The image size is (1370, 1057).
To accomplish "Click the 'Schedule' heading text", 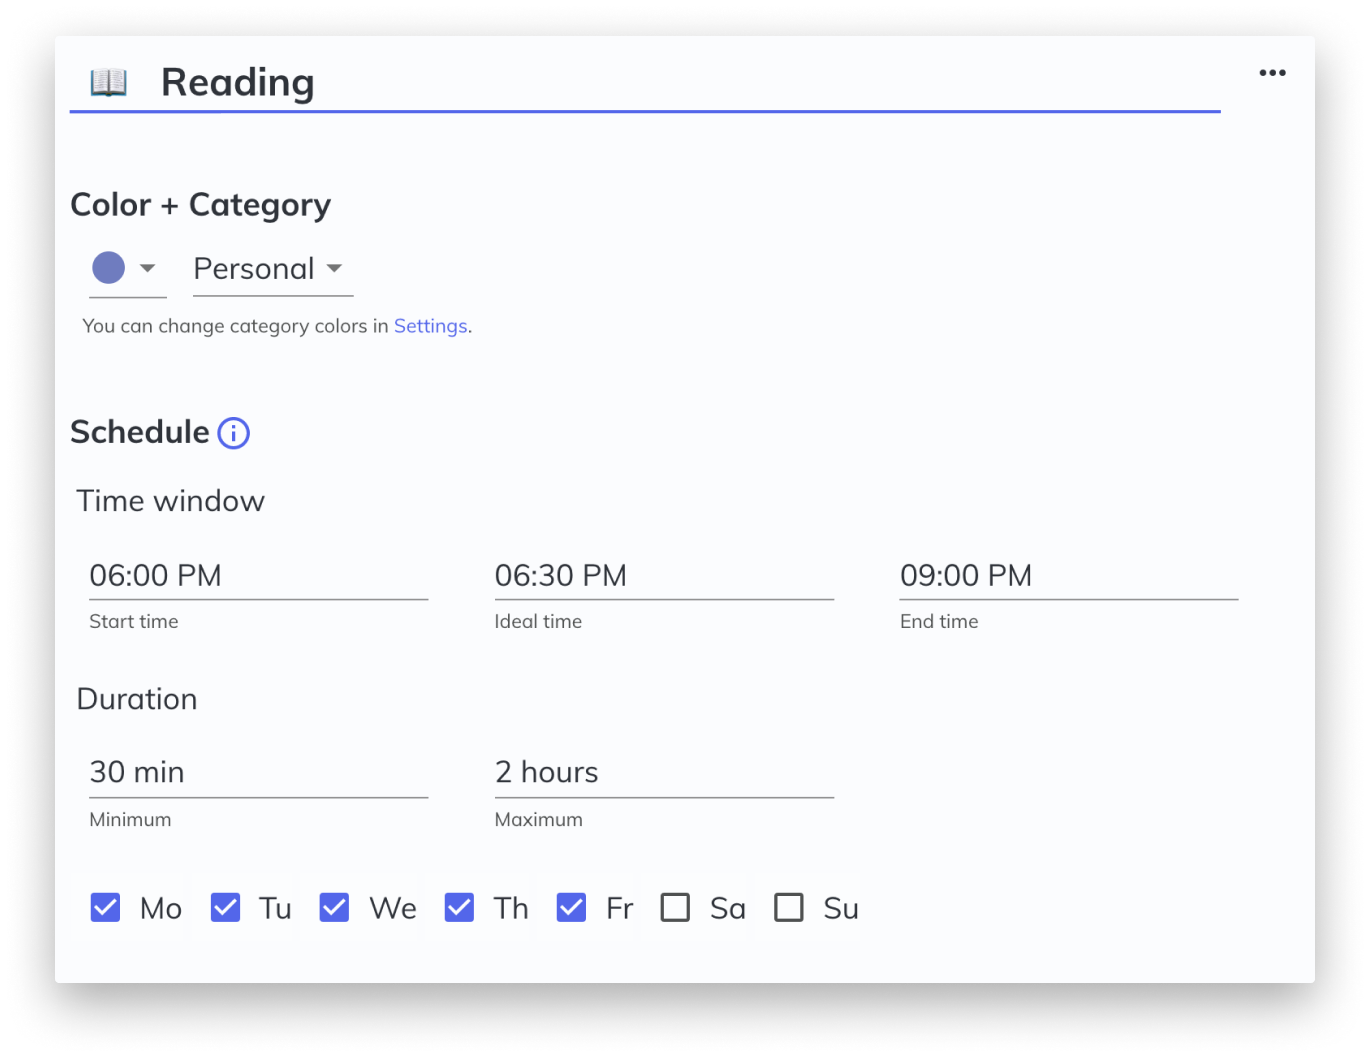I will [x=140, y=432].
